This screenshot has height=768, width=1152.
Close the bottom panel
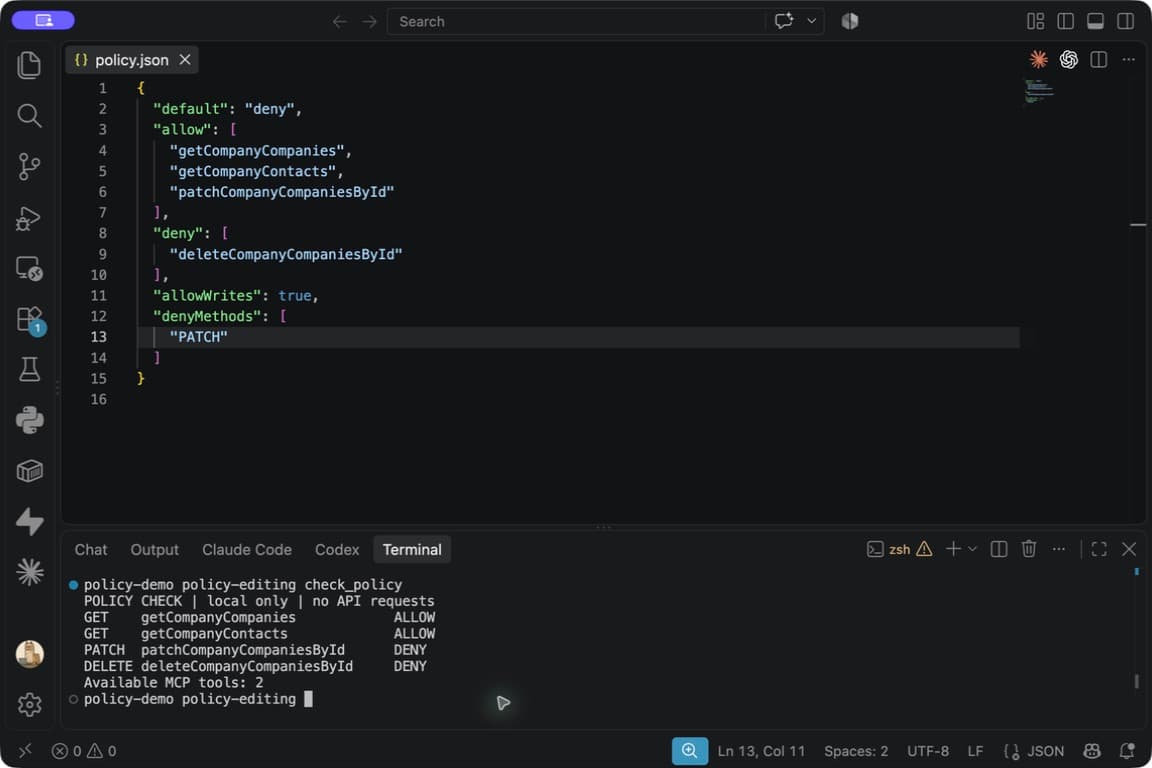tap(1129, 549)
